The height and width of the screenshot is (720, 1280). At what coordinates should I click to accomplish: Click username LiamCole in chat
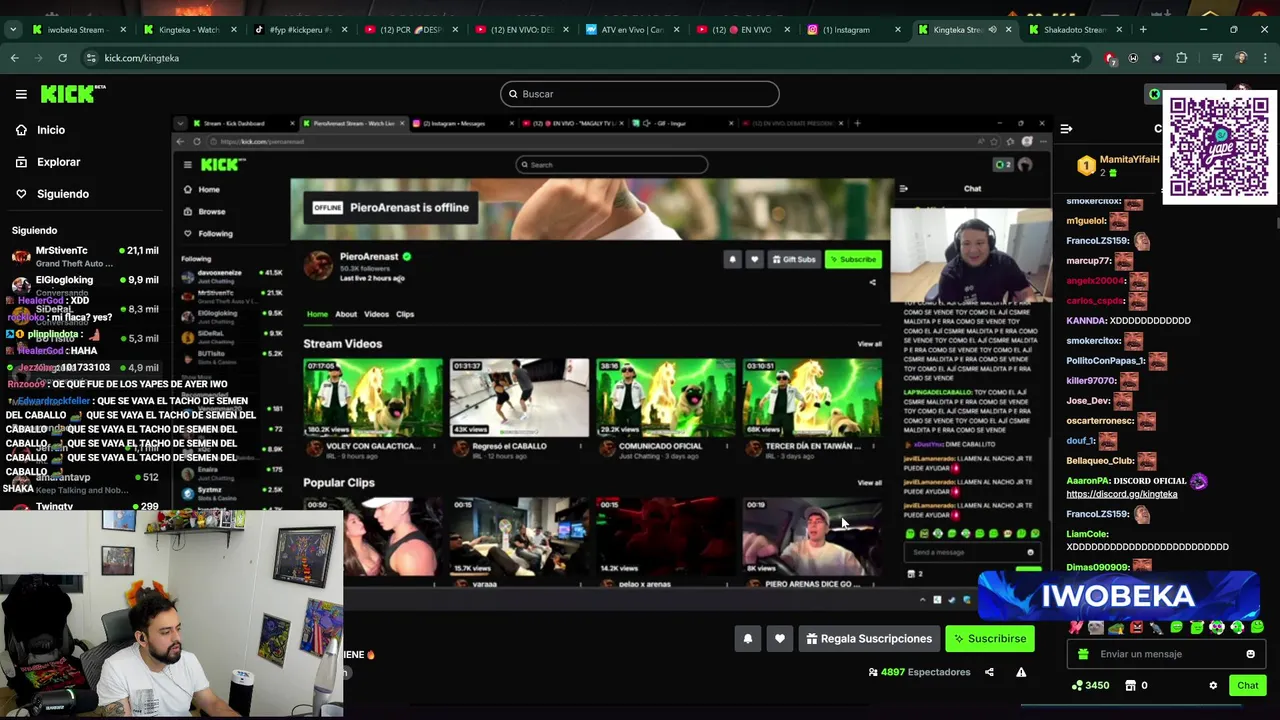click(1087, 535)
